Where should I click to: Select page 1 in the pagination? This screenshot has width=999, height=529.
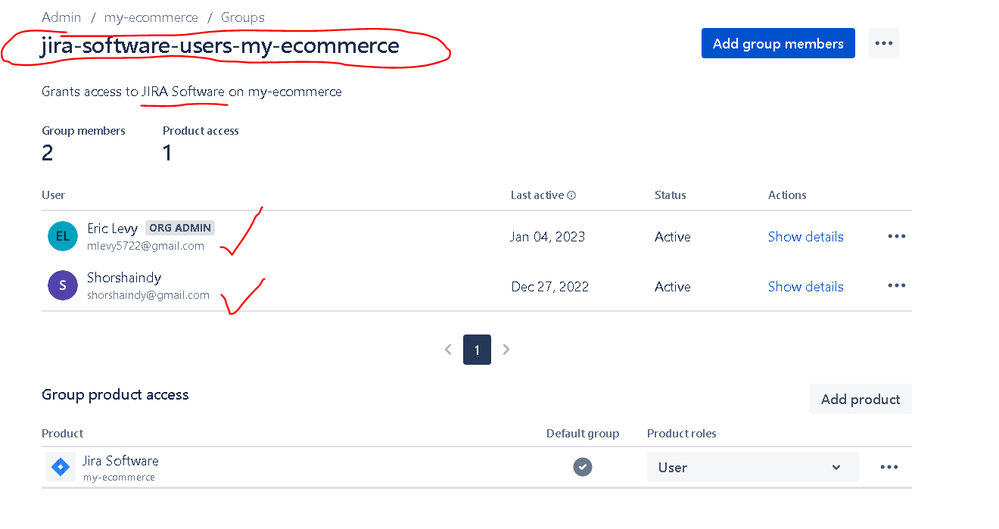click(x=477, y=349)
